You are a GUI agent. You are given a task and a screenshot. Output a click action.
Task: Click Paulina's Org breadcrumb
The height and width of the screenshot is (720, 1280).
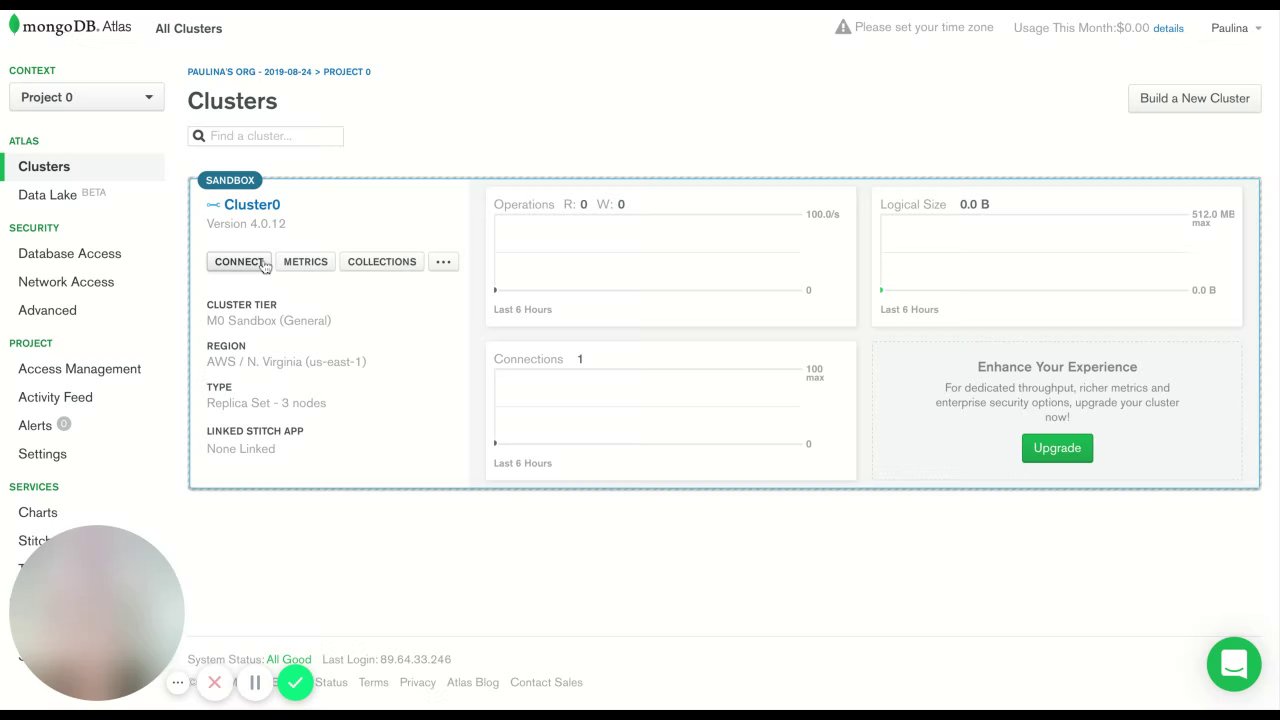click(x=249, y=72)
